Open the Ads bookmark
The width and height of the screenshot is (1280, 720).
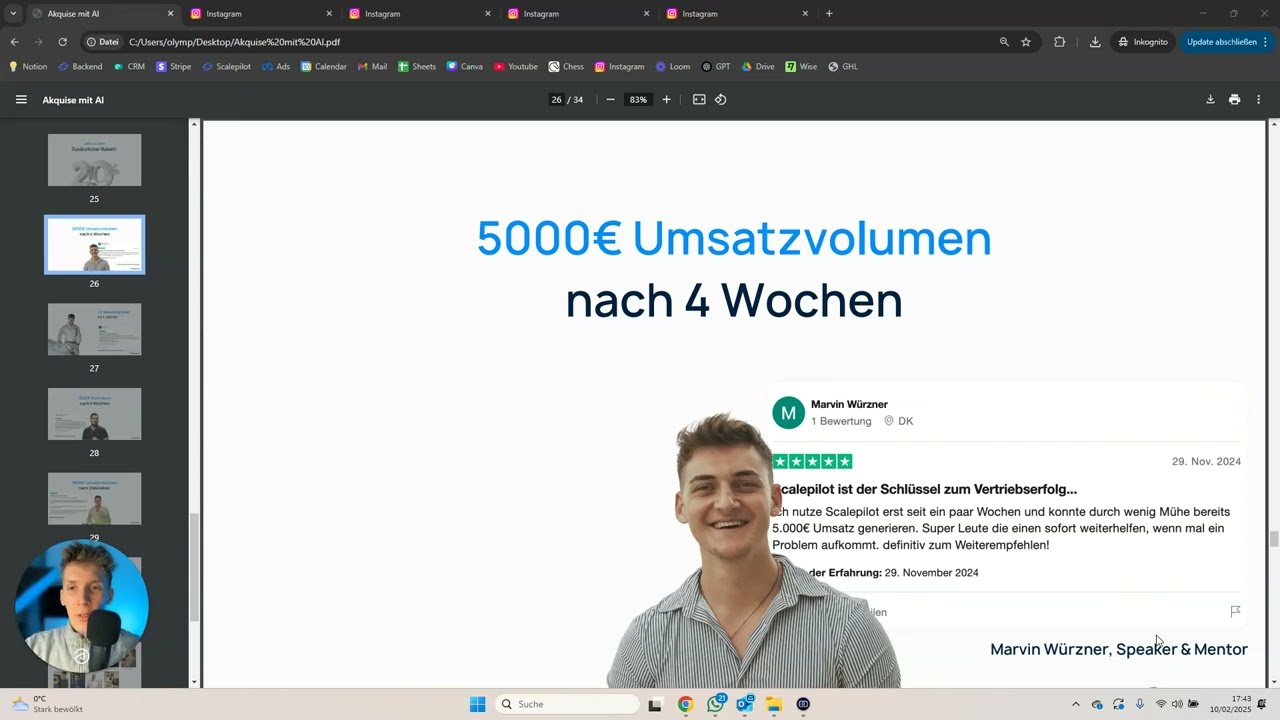(276, 67)
